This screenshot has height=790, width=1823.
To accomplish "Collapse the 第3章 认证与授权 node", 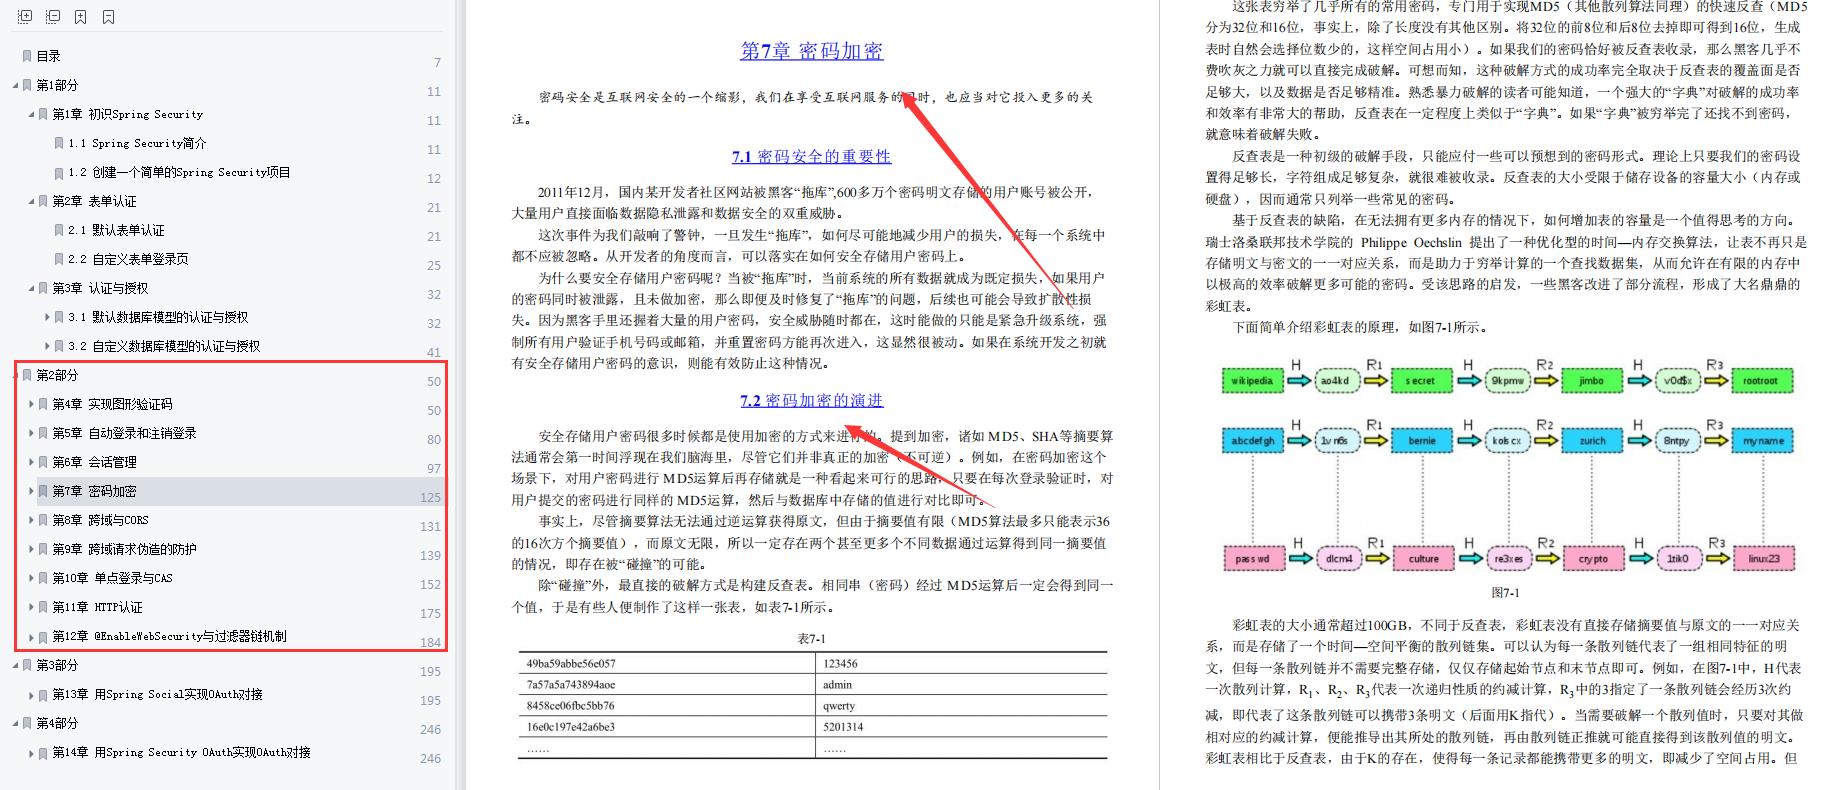I will click(x=31, y=288).
